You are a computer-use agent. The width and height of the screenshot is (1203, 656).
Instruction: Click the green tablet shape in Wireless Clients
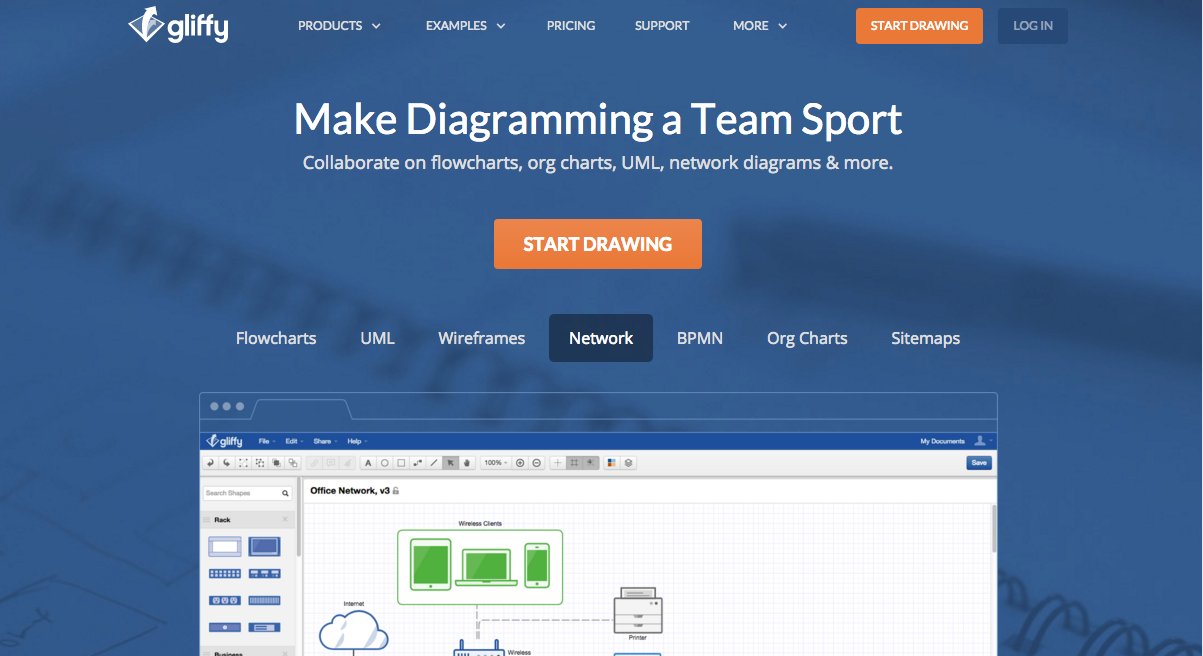pyautogui.click(x=430, y=563)
